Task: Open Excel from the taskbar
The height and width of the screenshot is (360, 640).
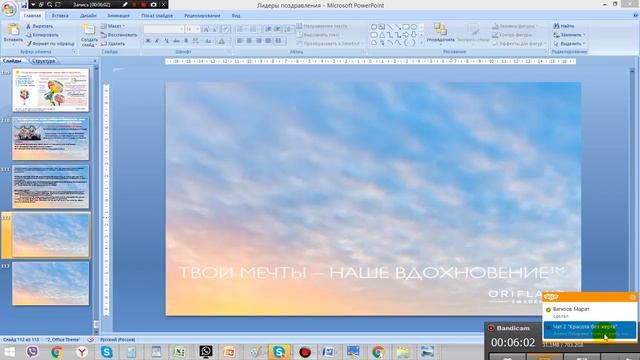Action: (x=180, y=351)
